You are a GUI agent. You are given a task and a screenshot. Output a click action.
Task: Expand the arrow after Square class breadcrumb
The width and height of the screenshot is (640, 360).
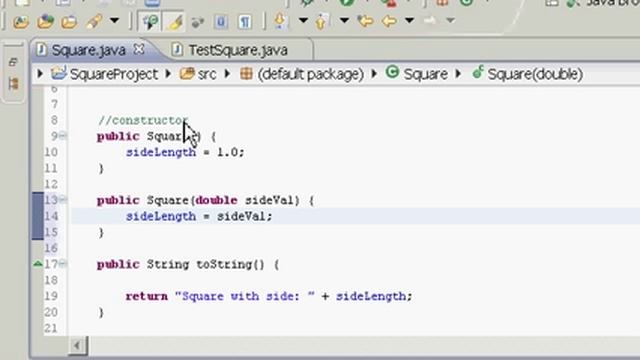458,74
